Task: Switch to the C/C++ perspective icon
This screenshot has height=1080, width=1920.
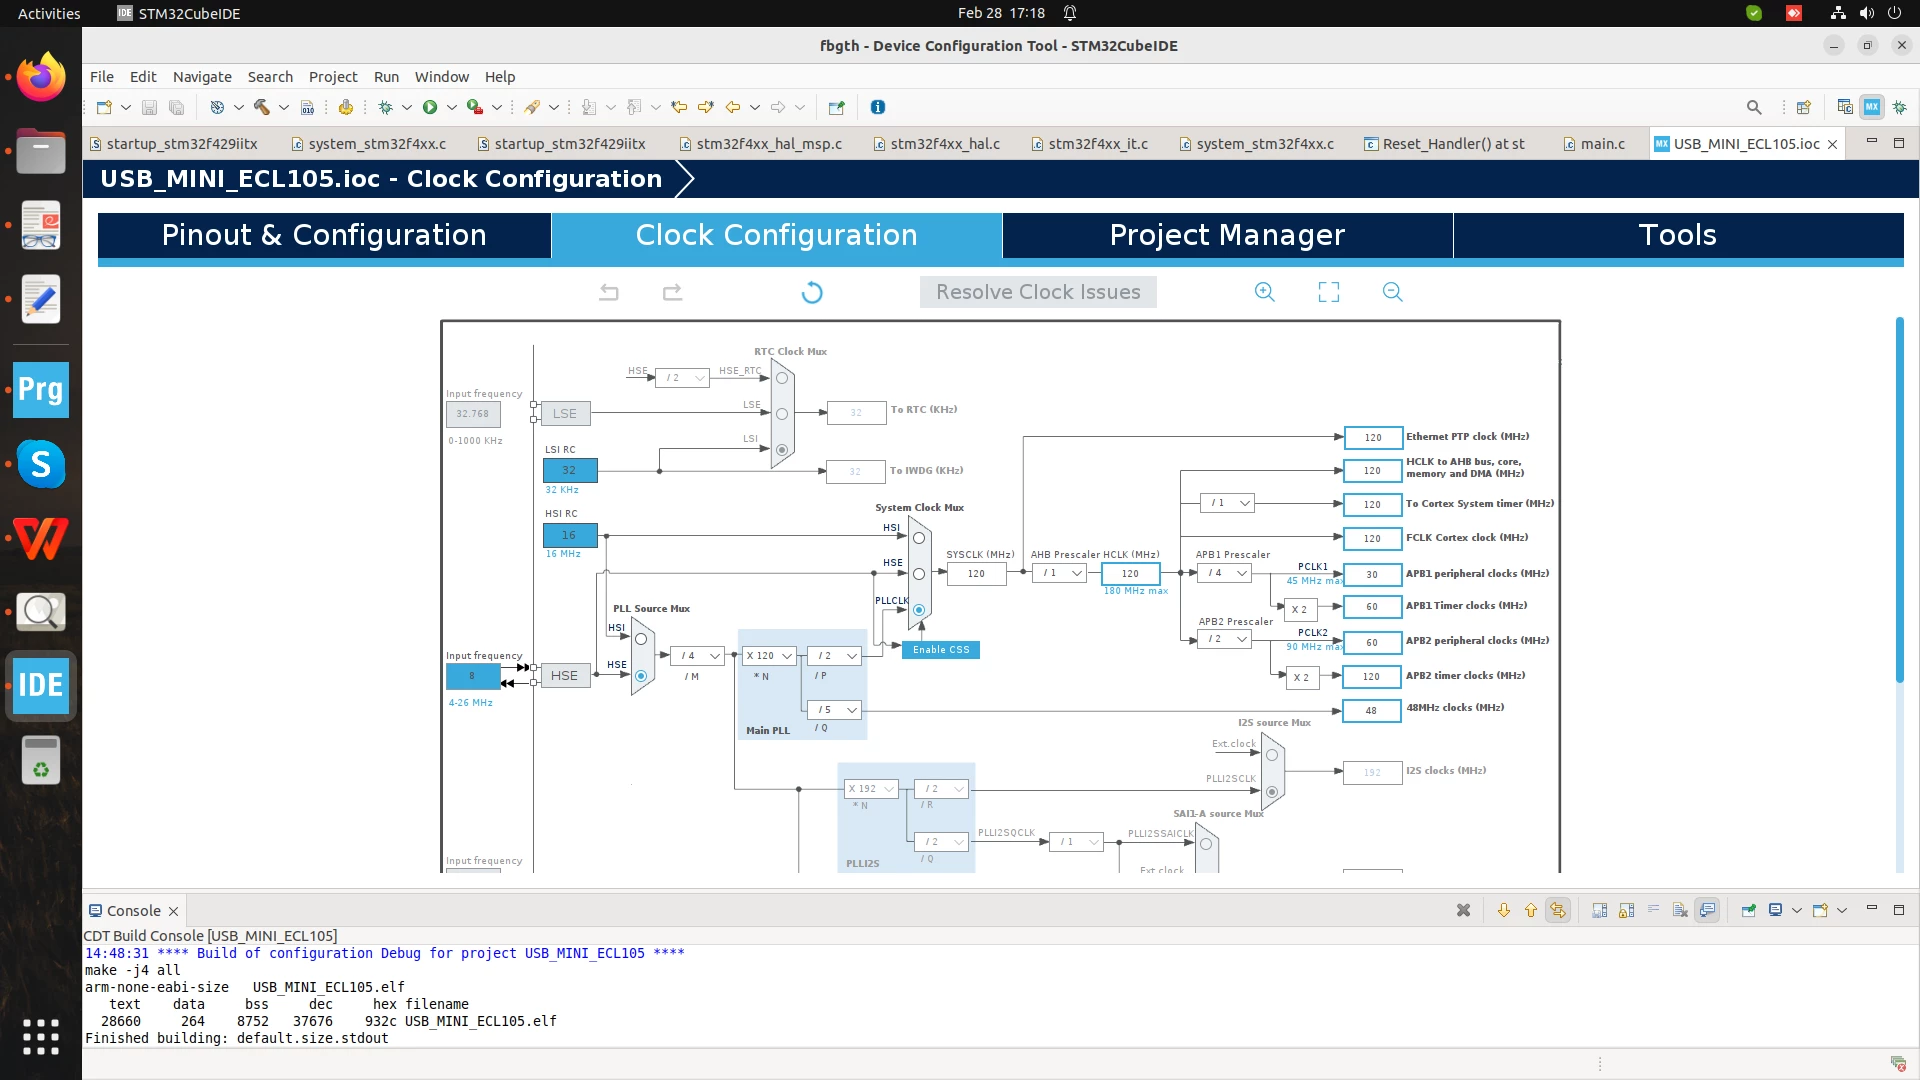Action: [x=1845, y=107]
